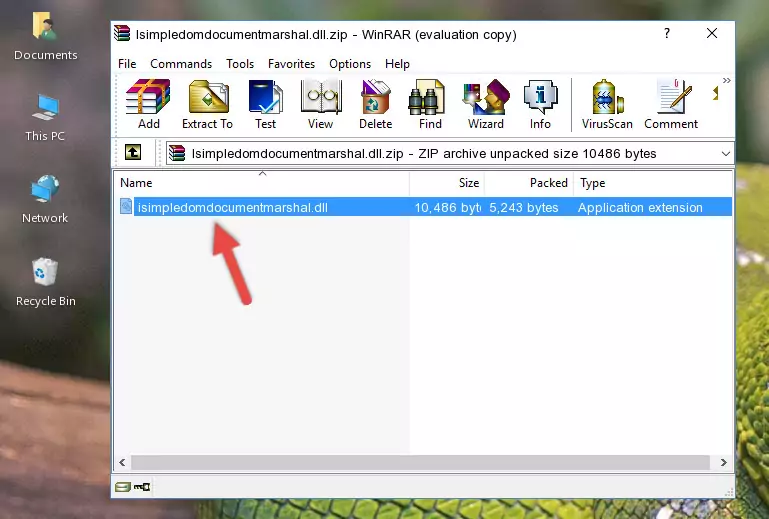Open the Tools menu
The image size is (769, 519).
click(240, 64)
